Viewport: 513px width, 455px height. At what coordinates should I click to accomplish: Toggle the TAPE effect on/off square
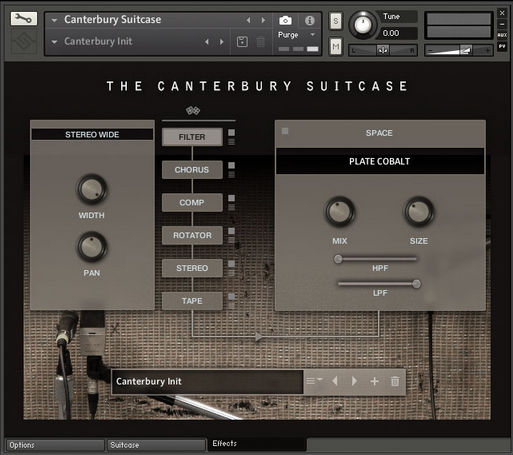(231, 296)
